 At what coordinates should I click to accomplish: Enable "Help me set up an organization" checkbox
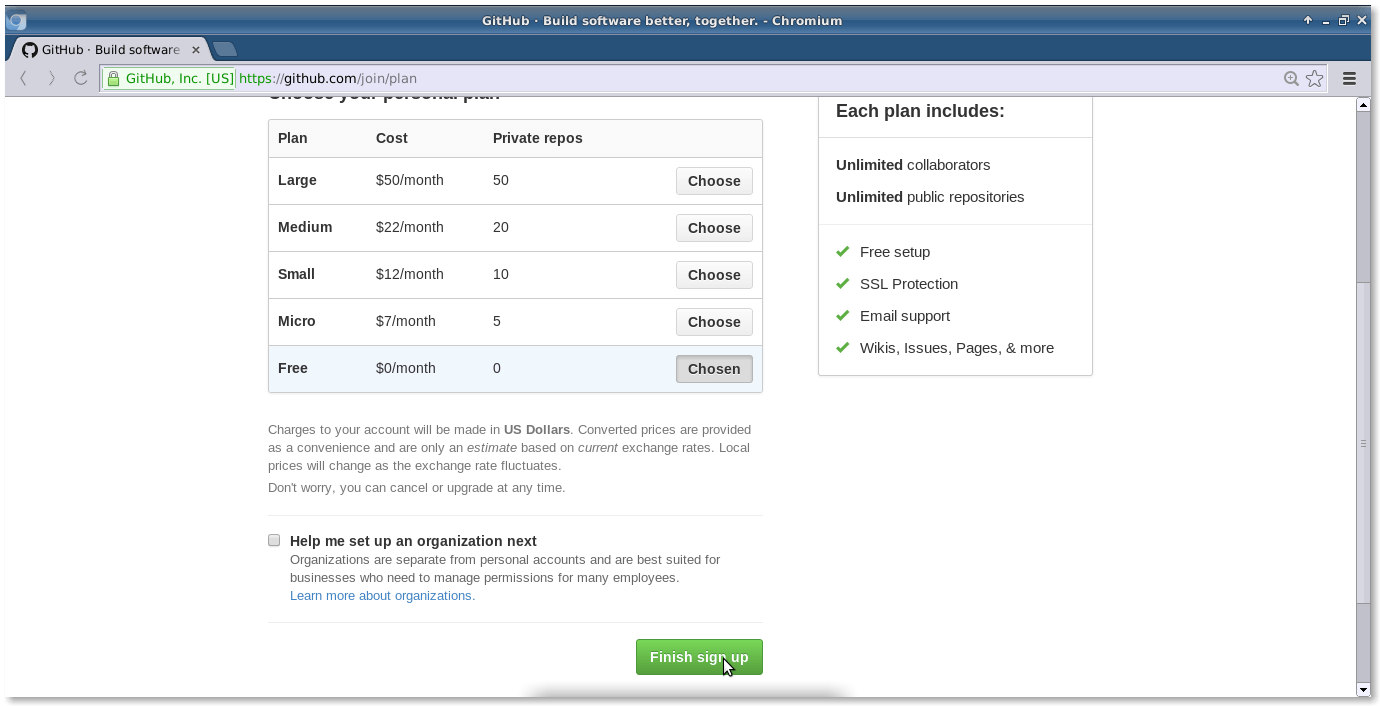tap(274, 540)
